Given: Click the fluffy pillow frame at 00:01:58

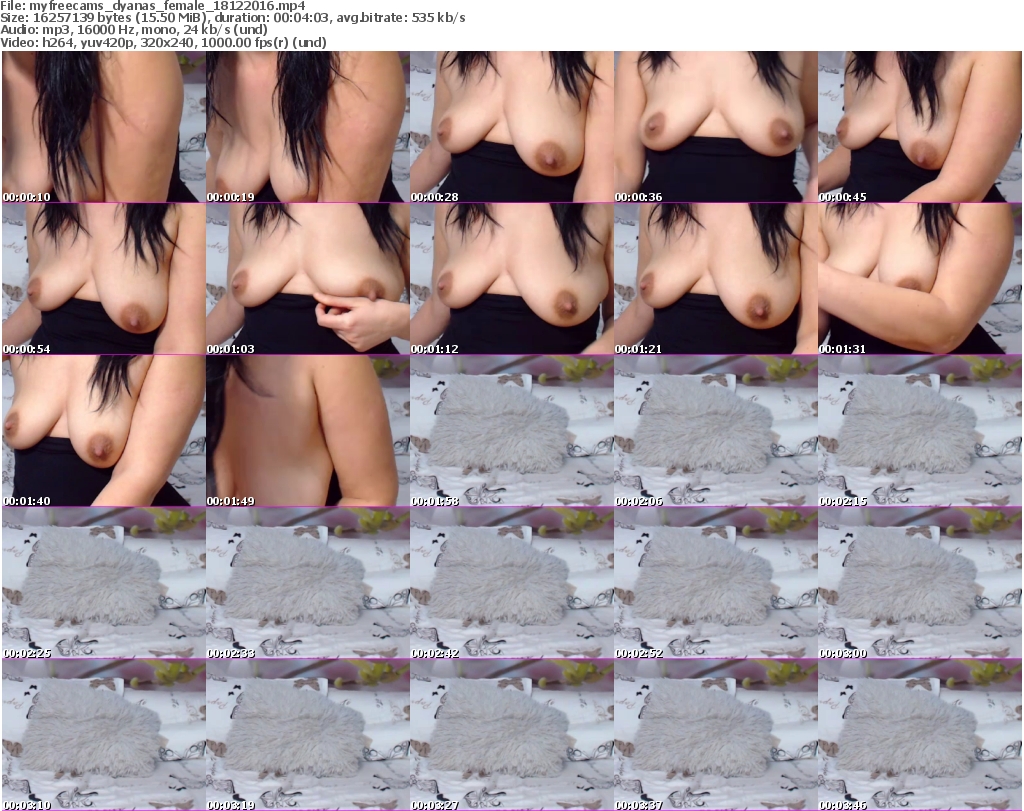Looking at the screenshot, I should coord(511,431).
